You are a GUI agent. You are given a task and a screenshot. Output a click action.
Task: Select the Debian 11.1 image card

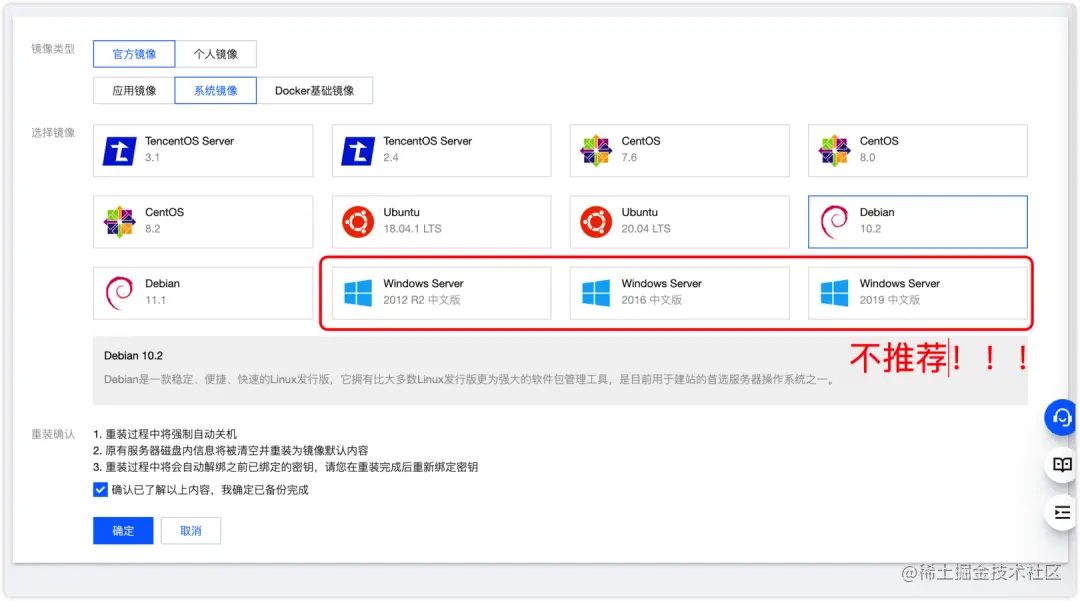pyautogui.click(x=203, y=293)
